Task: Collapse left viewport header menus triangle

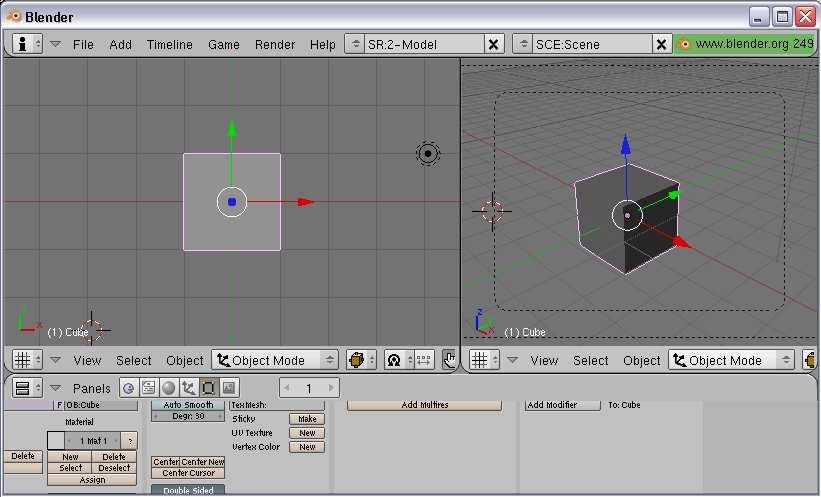Action: [56, 360]
